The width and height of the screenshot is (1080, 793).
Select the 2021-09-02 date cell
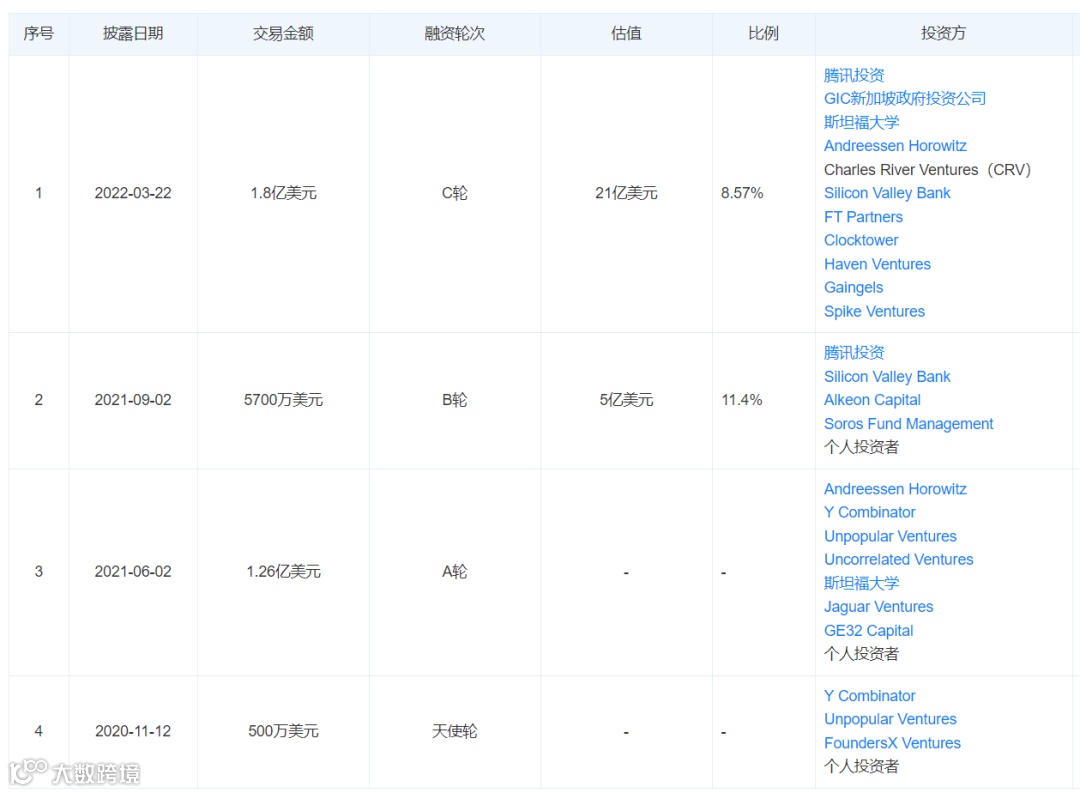(133, 400)
